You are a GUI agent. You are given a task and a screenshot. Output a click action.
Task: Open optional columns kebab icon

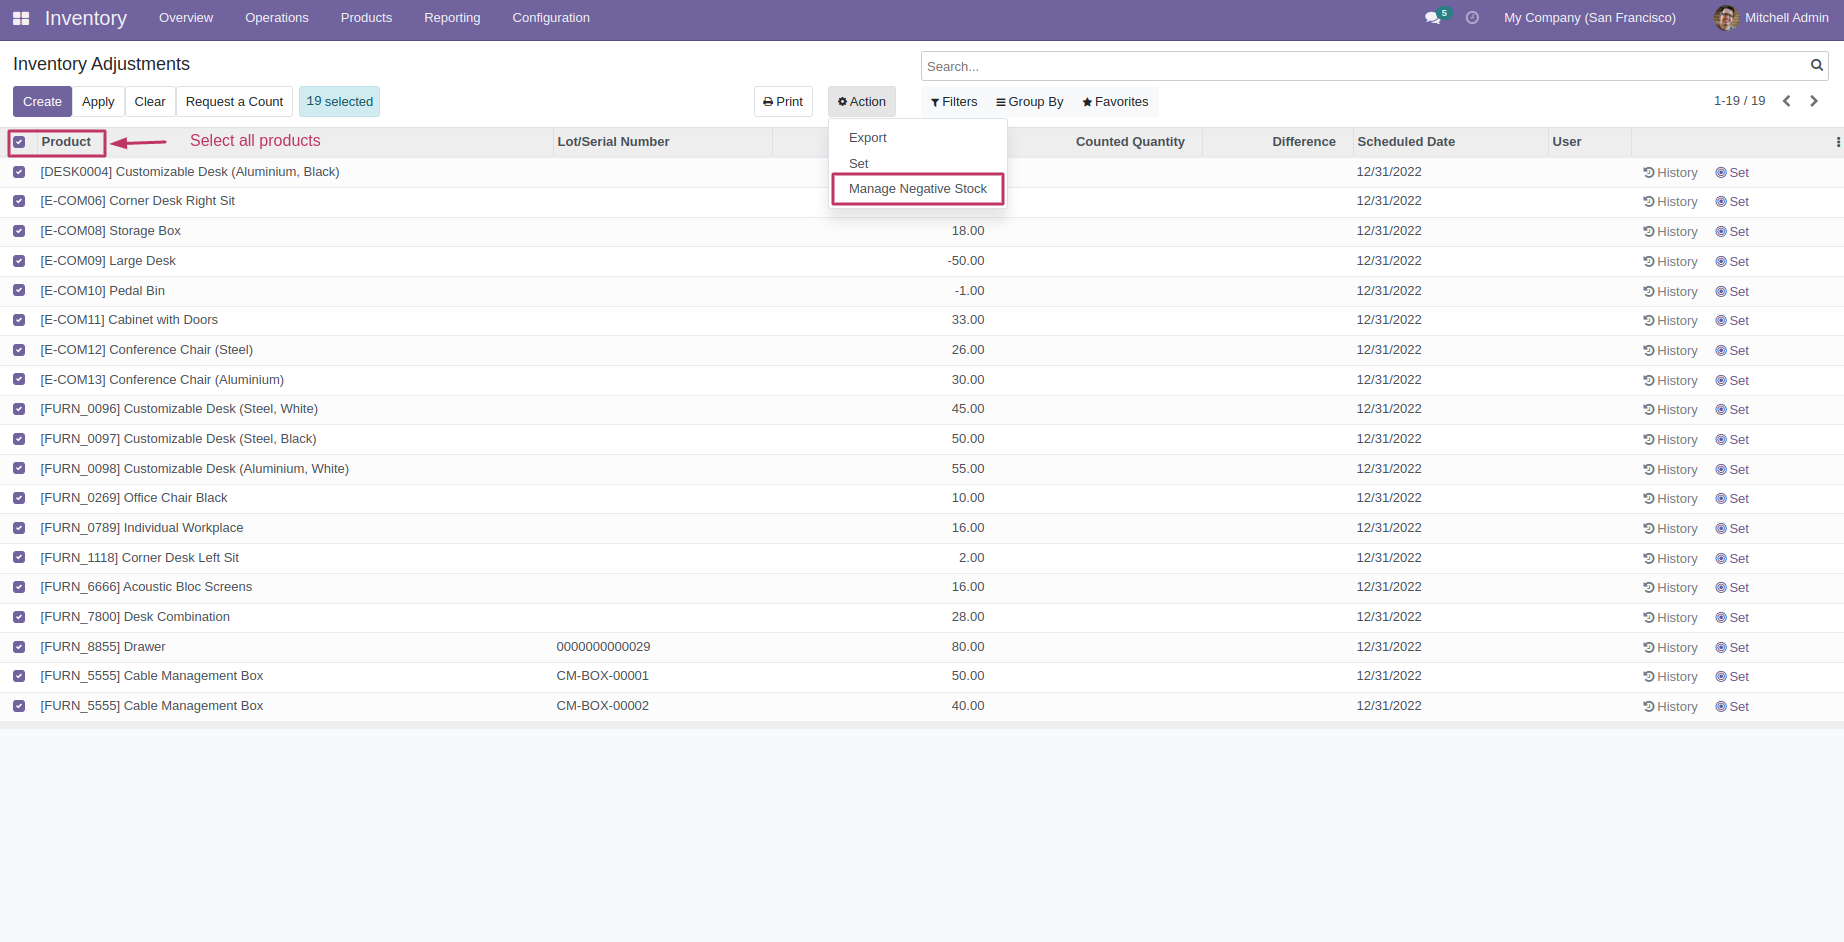click(1838, 142)
